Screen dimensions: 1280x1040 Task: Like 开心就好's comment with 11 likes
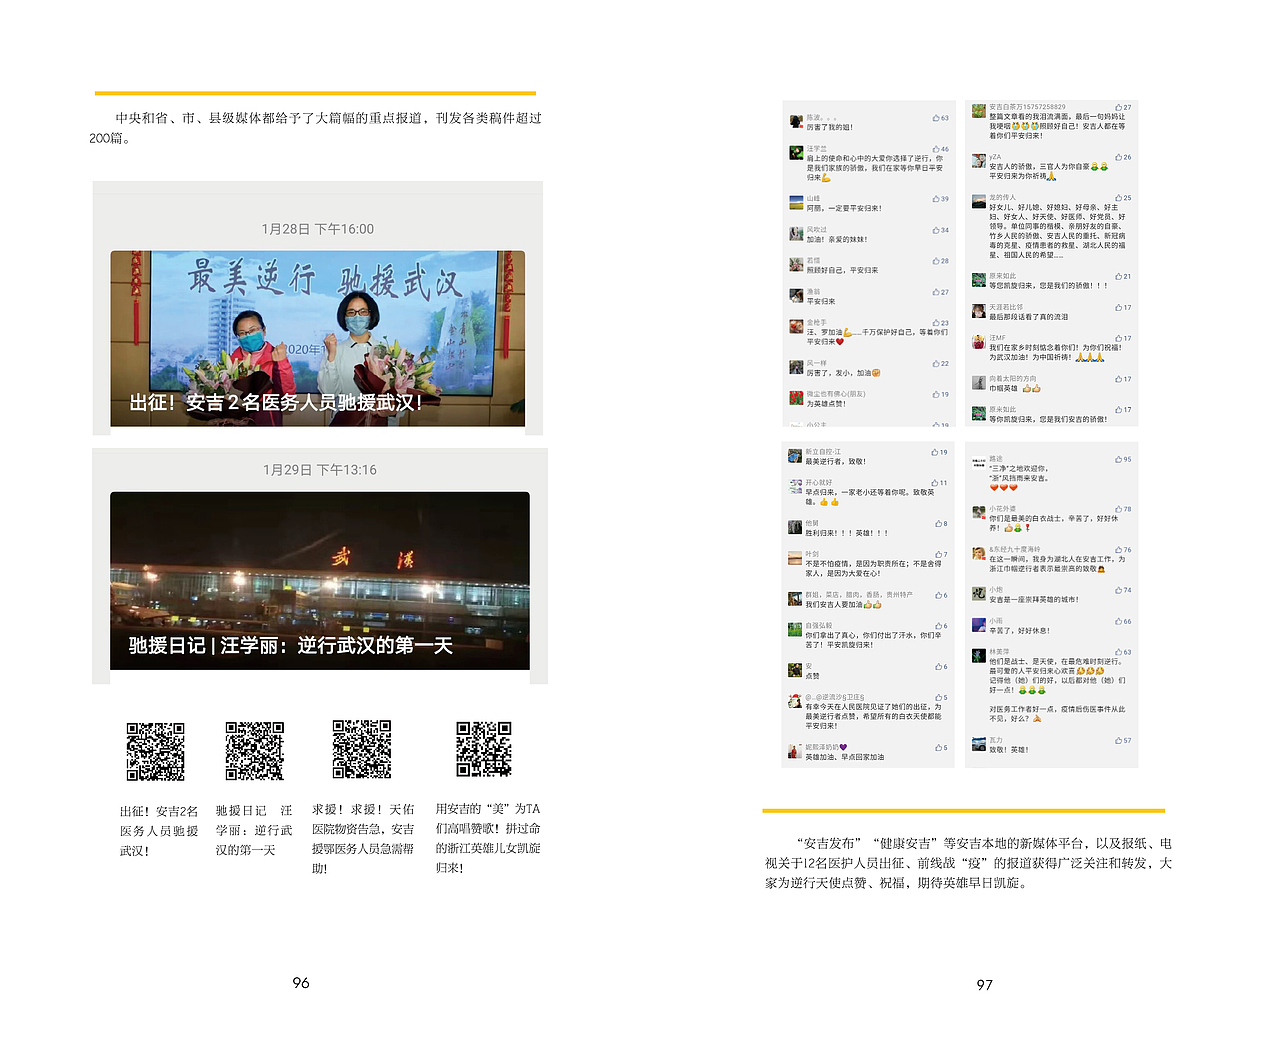click(x=935, y=483)
